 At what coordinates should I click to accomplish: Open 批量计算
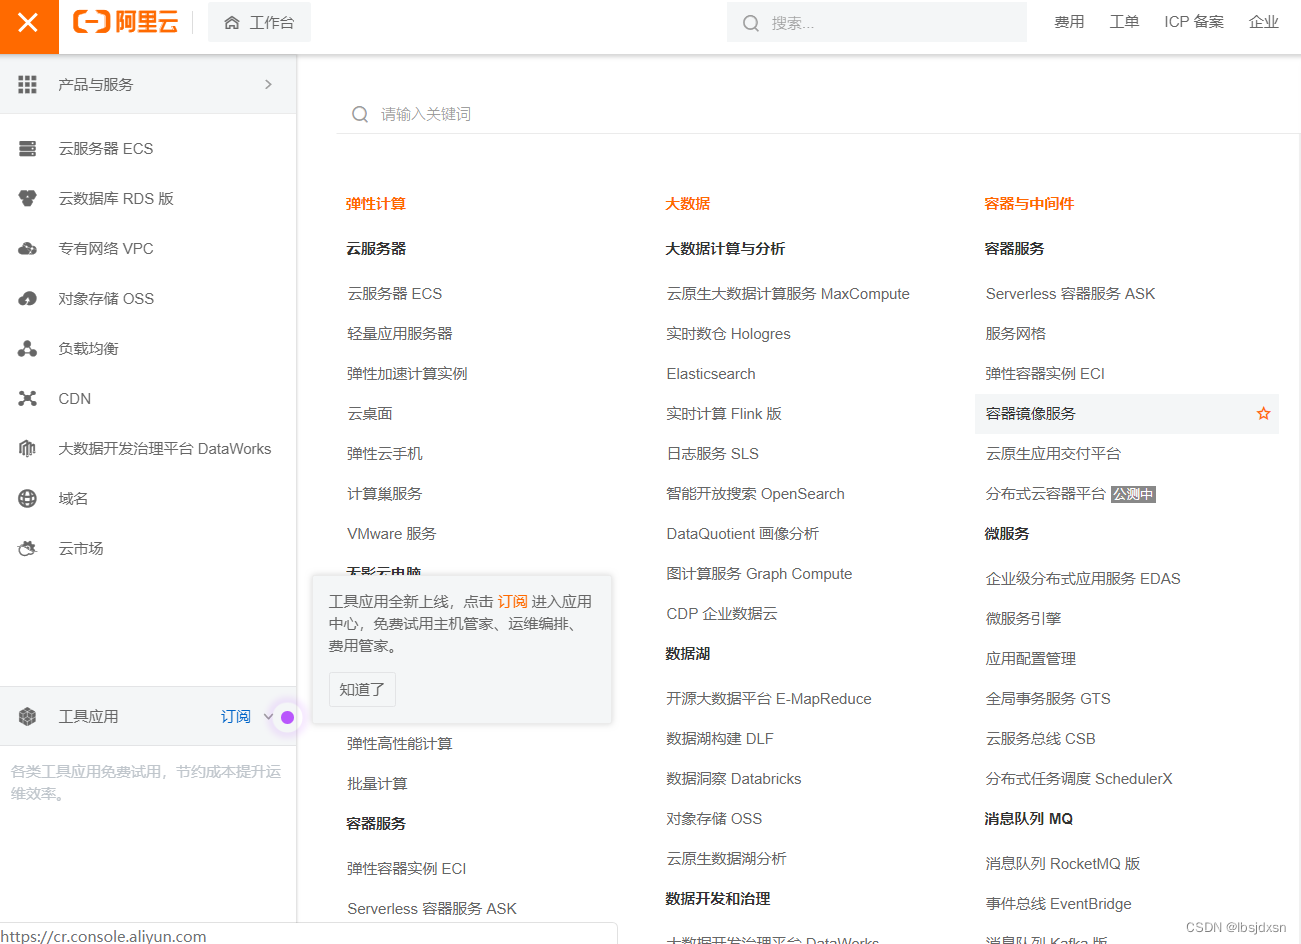click(377, 784)
